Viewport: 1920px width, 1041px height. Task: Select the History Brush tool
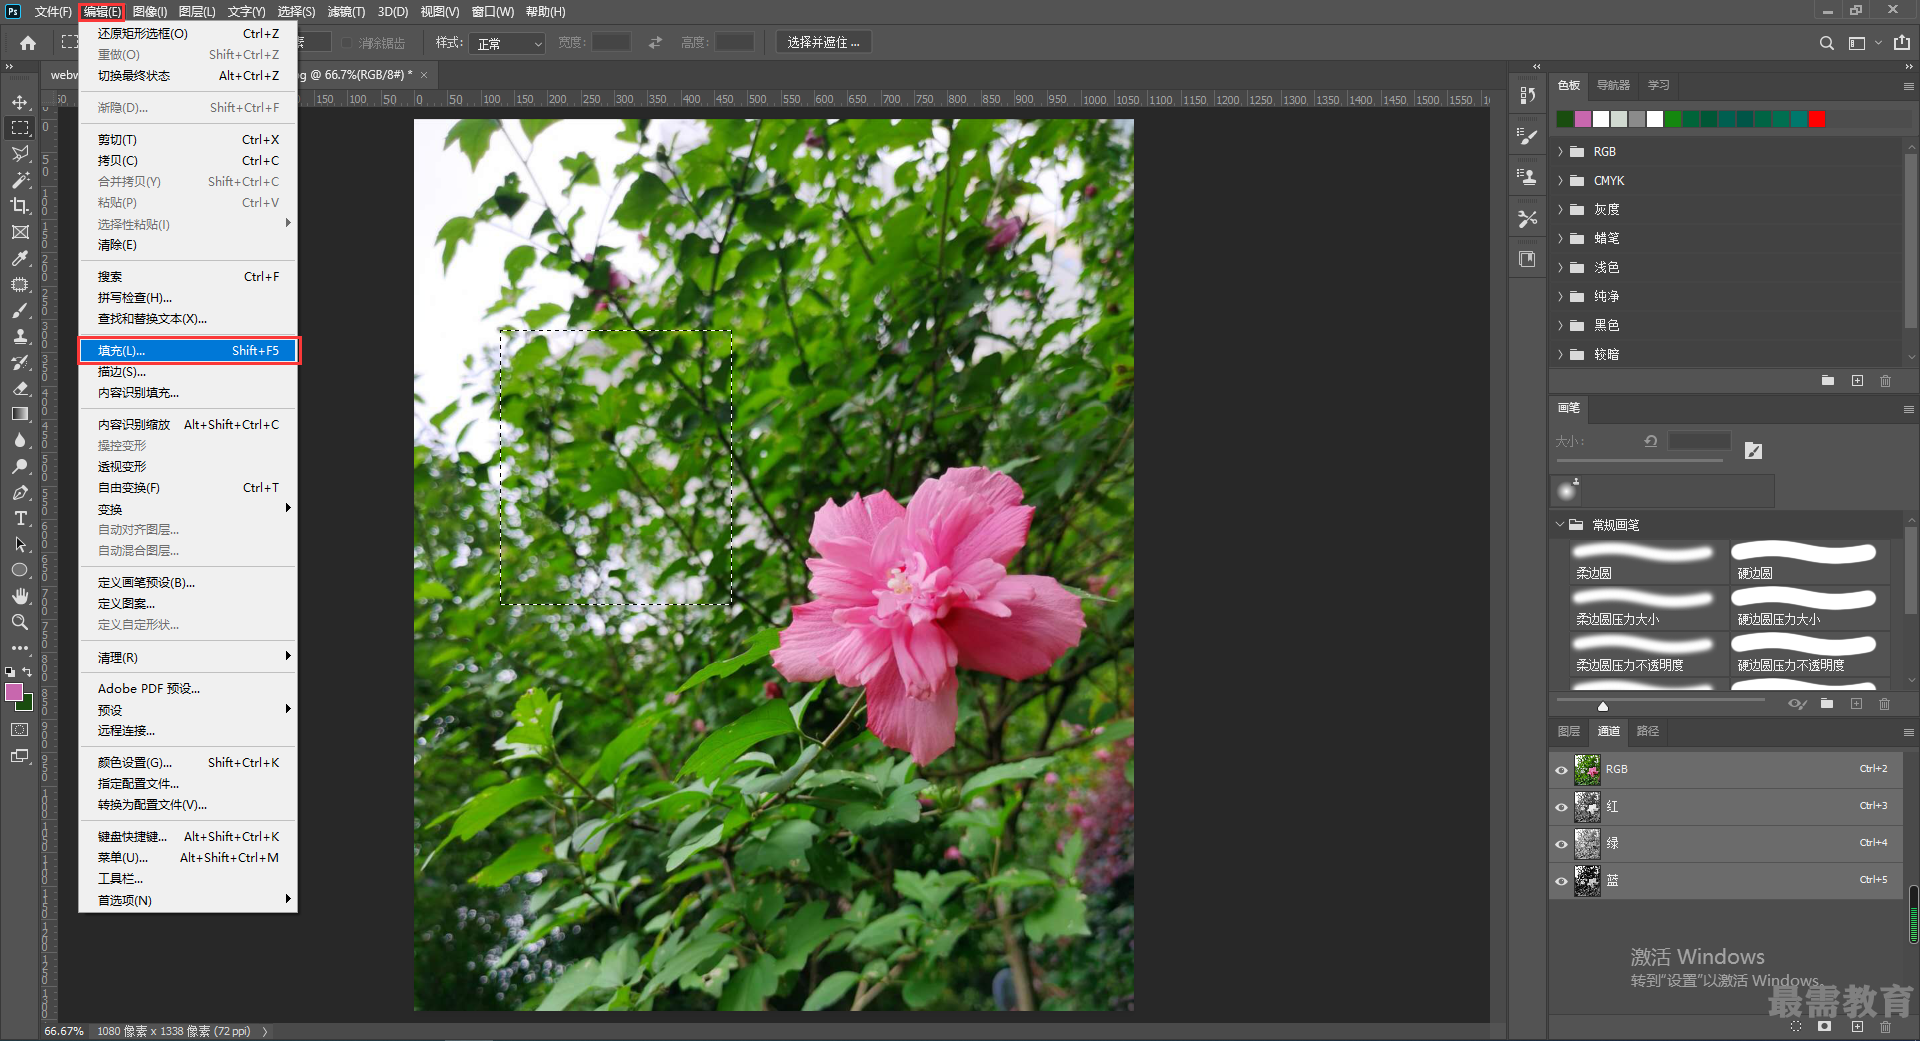pos(20,362)
